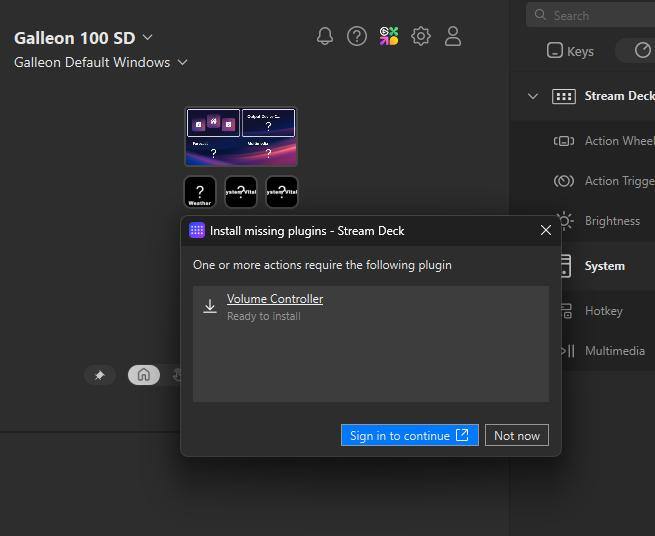655x536 pixels.
Task: Select the Weather key on the deck
Action: pos(200,192)
